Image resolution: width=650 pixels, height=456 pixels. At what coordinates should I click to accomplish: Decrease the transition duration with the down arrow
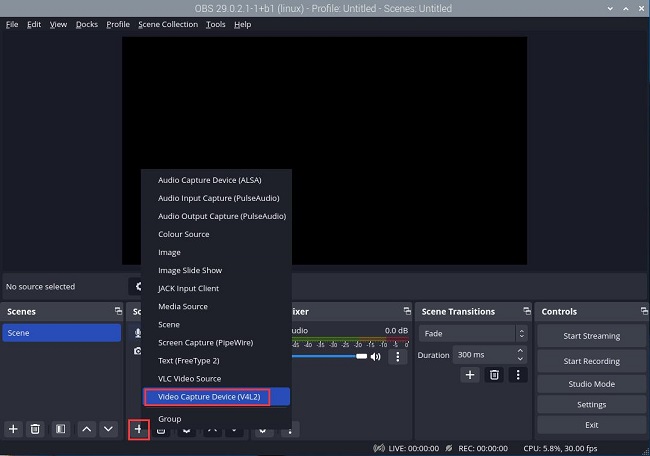click(x=520, y=359)
